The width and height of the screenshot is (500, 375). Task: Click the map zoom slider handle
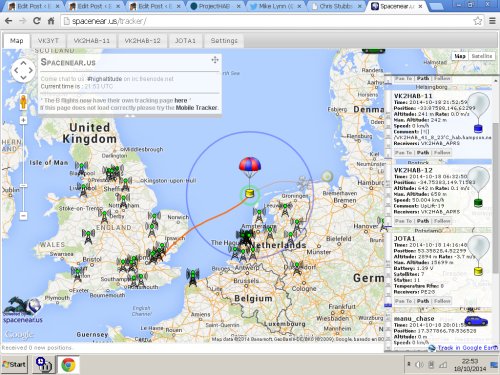pyautogui.click(x=23, y=185)
